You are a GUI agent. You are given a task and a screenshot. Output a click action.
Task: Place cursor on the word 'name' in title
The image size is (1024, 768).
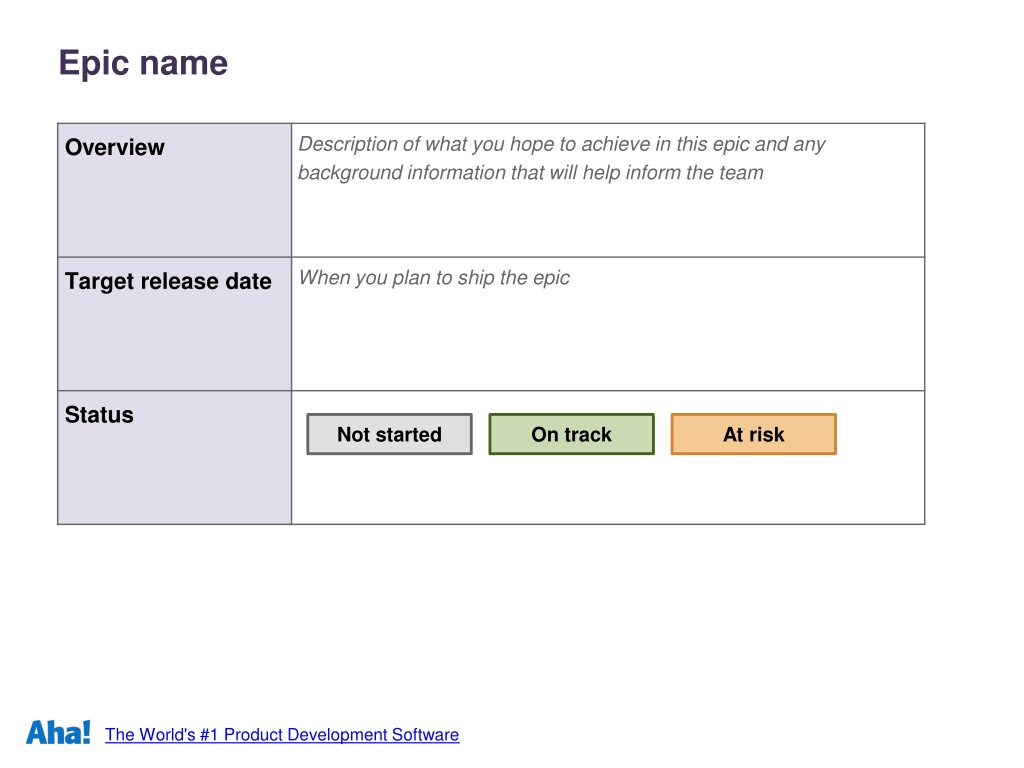tap(184, 64)
